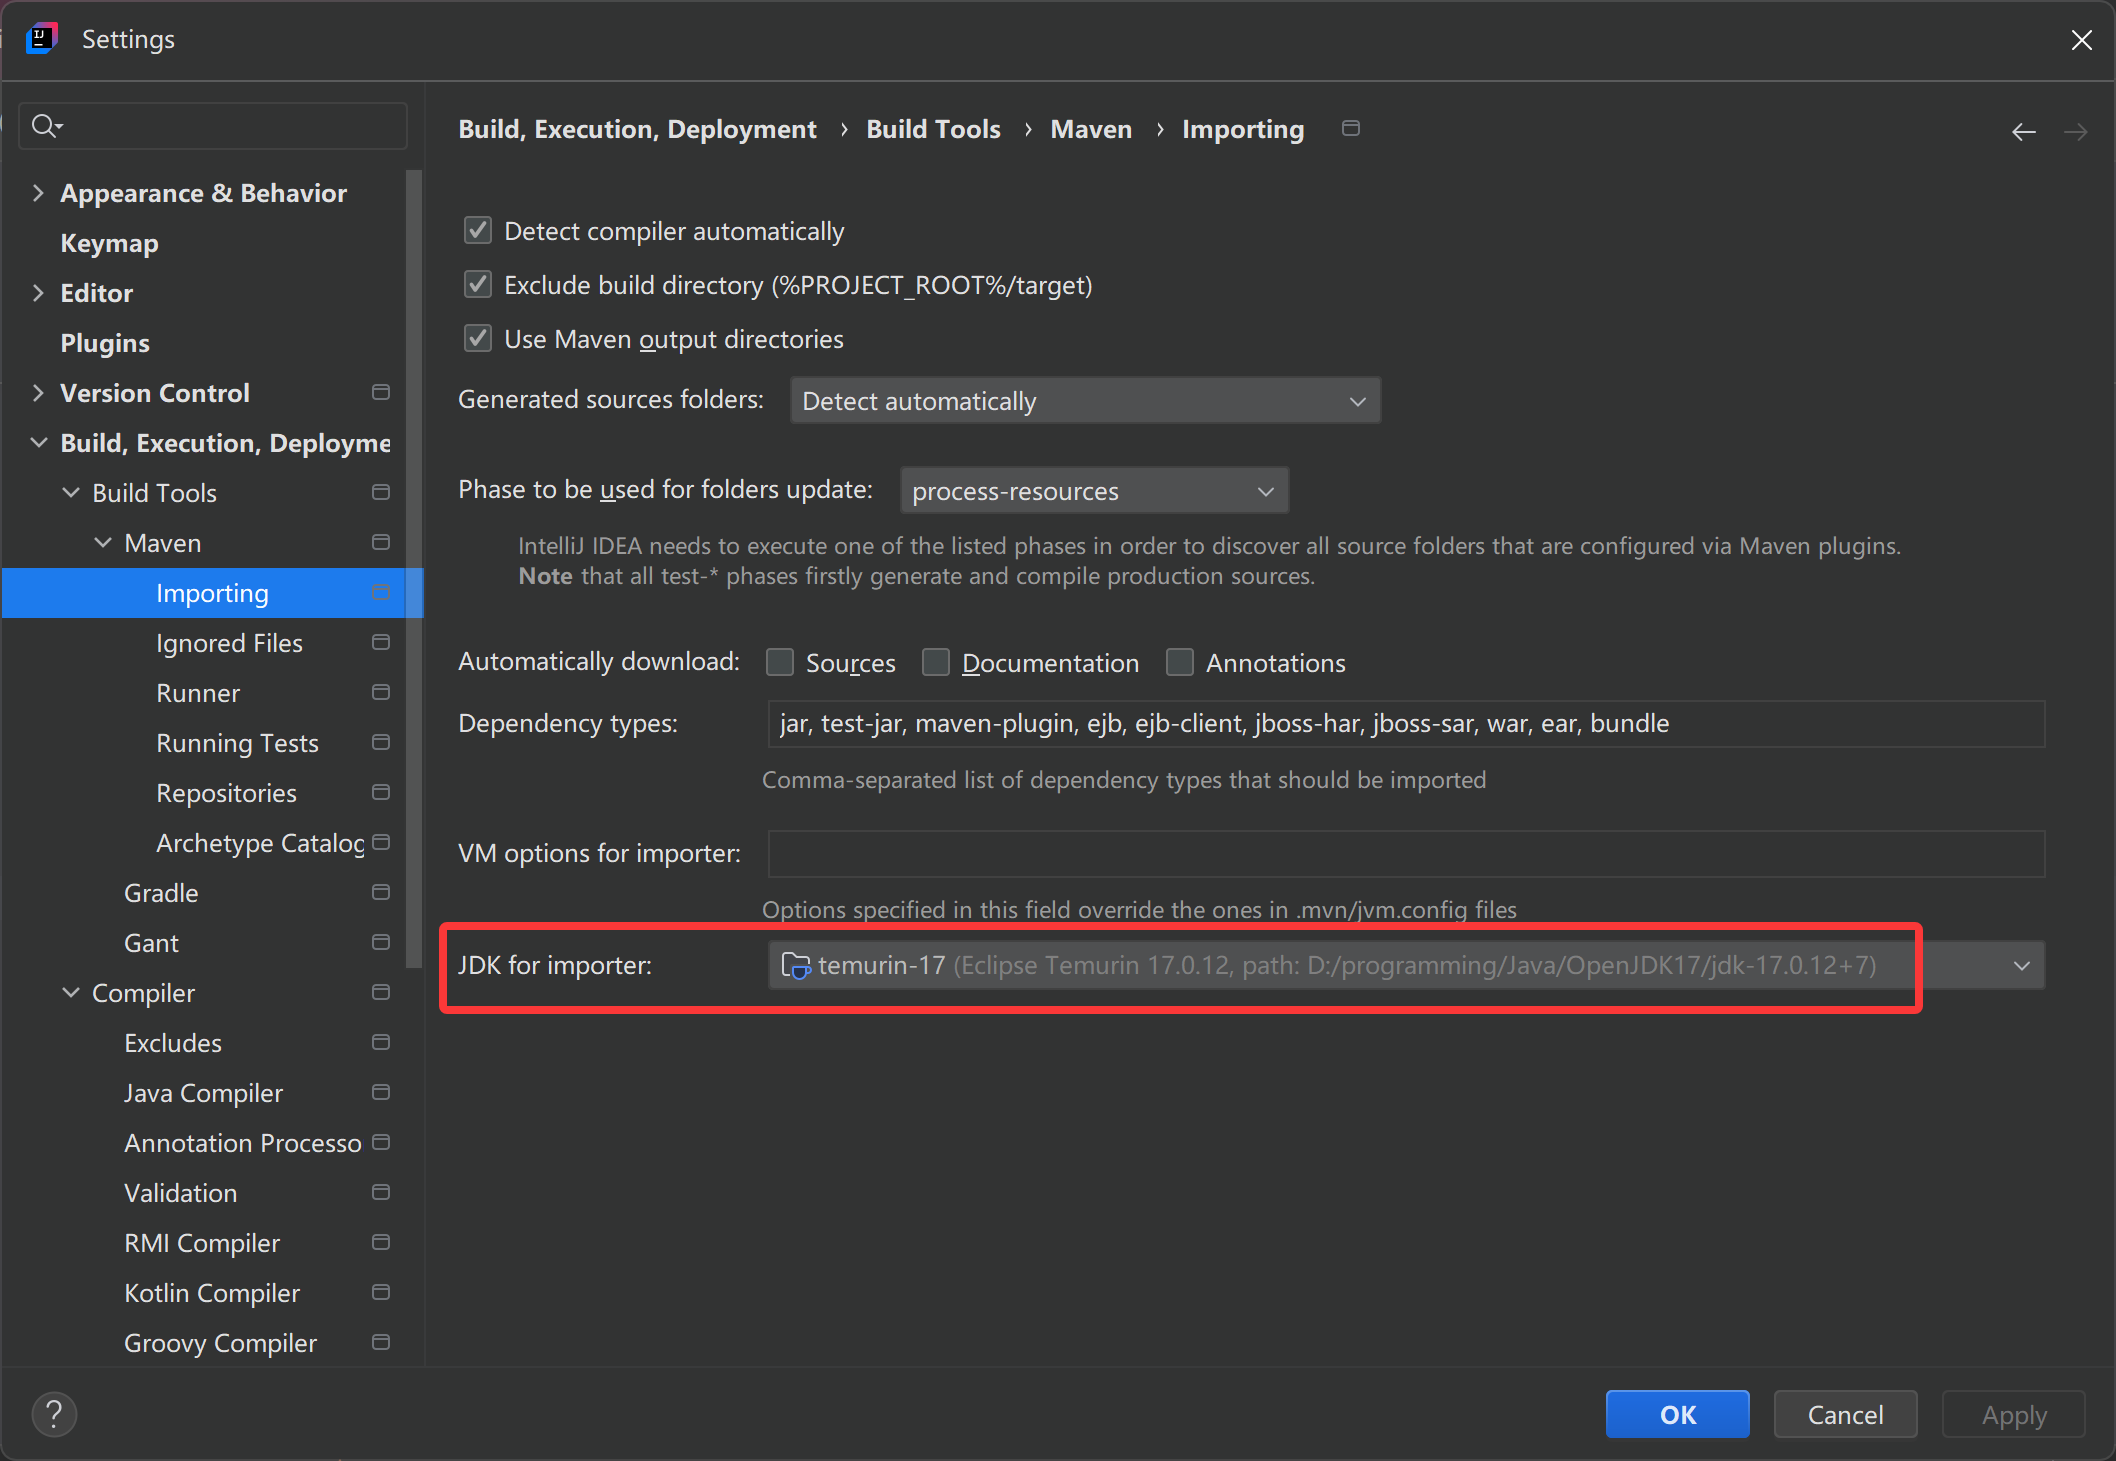Enable automatic Documentation download
Image resolution: width=2116 pixels, height=1461 pixels.
point(936,662)
